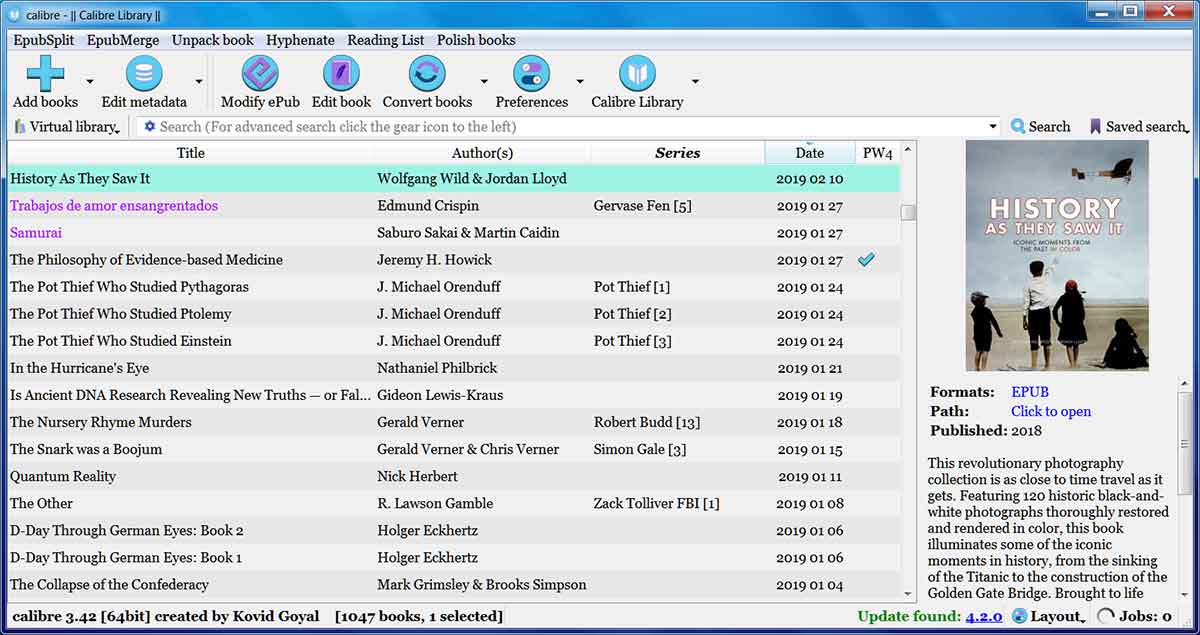Viewport: 1200px width, 635px height.
Task: Click the EPUB format link
Action: 1030,392
